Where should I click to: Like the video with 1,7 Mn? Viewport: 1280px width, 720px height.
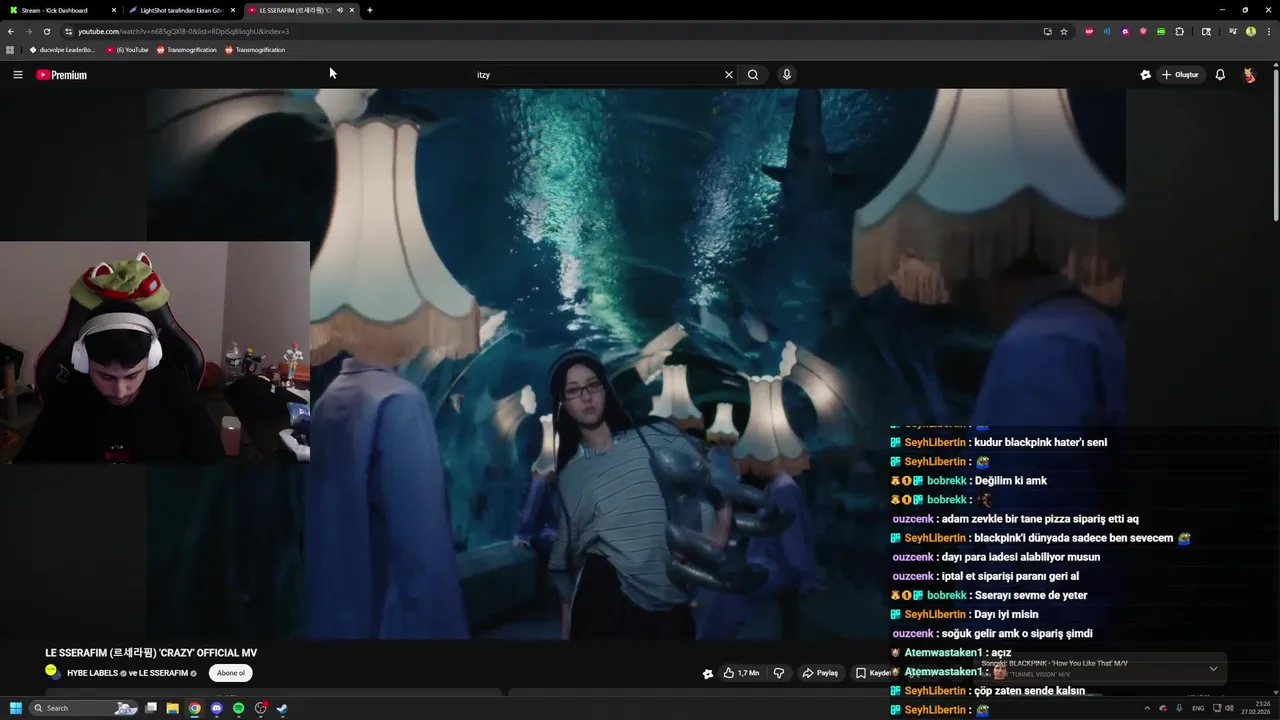pyautogui.click(x=741, y=673)
